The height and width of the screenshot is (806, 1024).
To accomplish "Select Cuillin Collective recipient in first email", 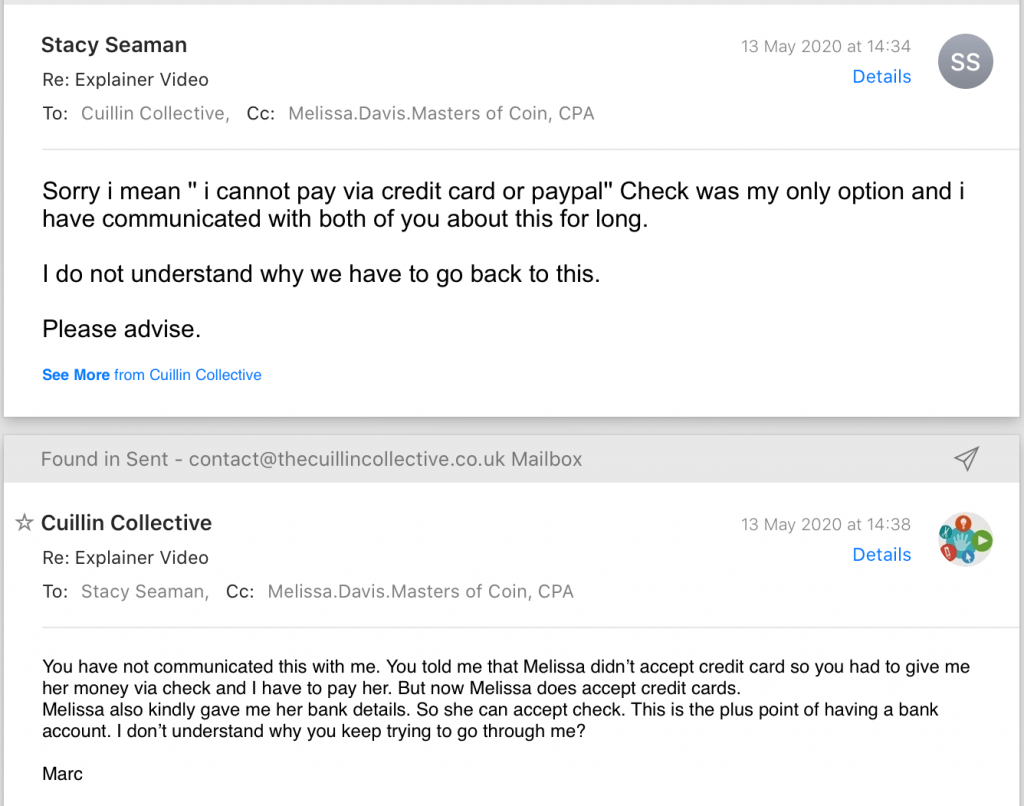I will 153,114.
